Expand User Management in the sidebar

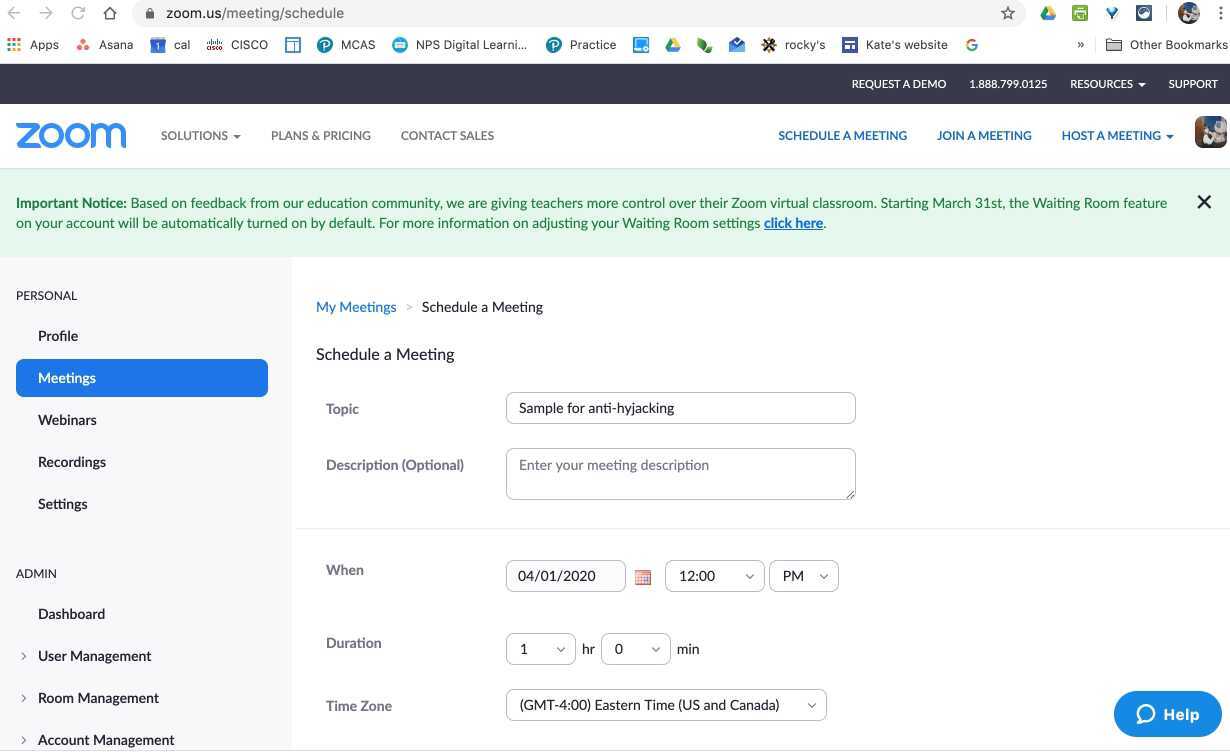(x=94, y=656)
